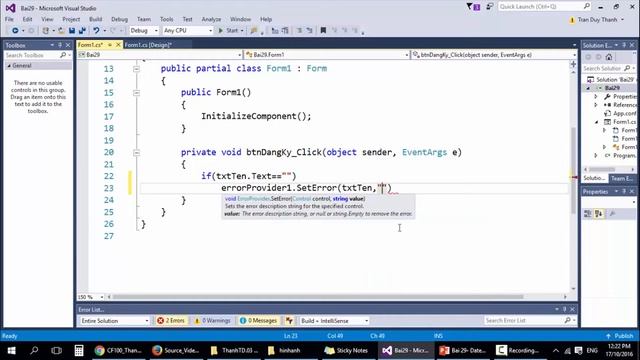
Task: Click the split editor icon above scrollbar
Action: tap(573, 64)
